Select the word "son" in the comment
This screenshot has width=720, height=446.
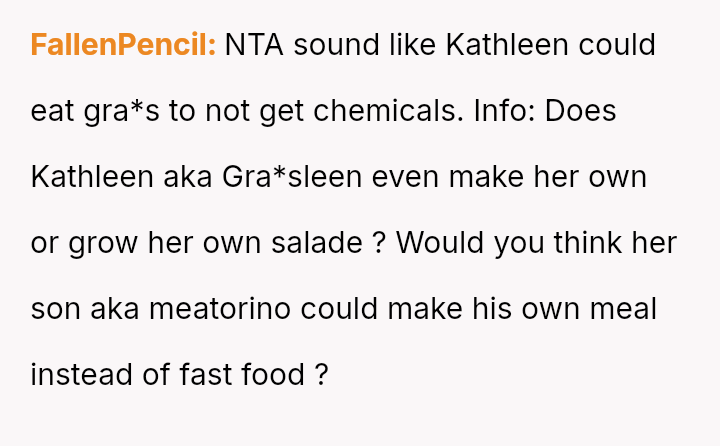(x=56, y=309)
